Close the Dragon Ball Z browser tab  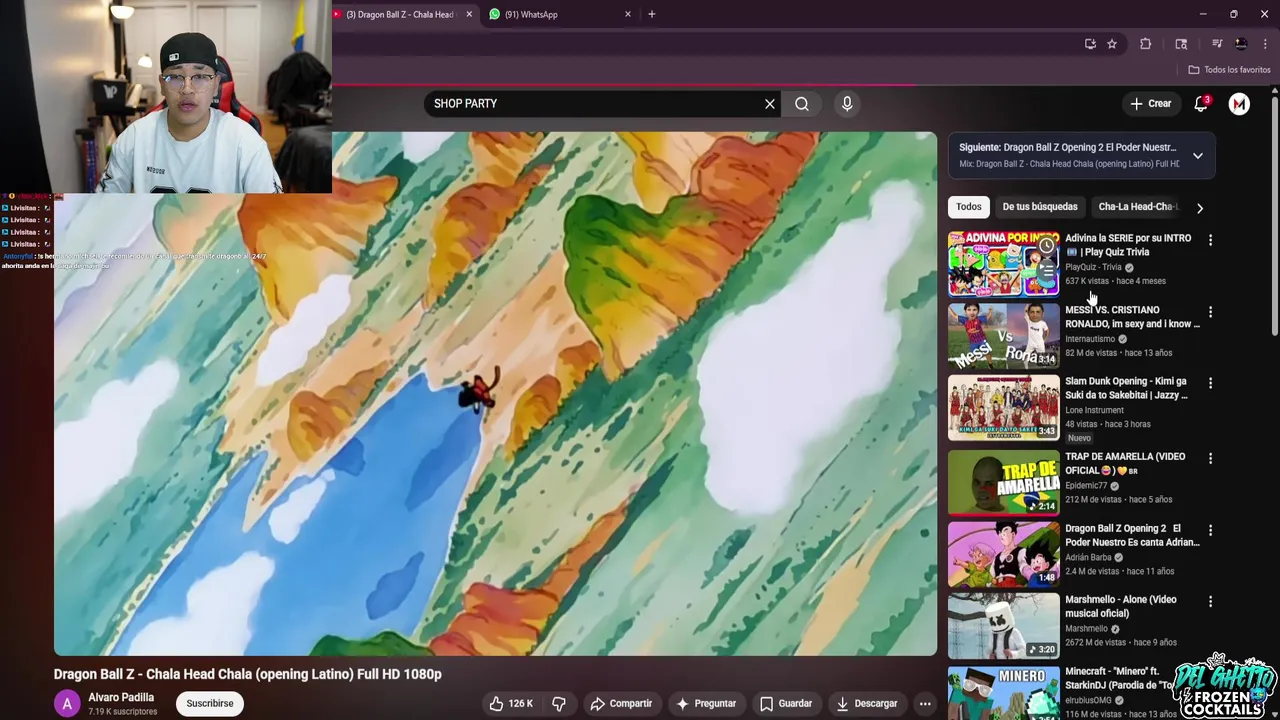(469, 14)
